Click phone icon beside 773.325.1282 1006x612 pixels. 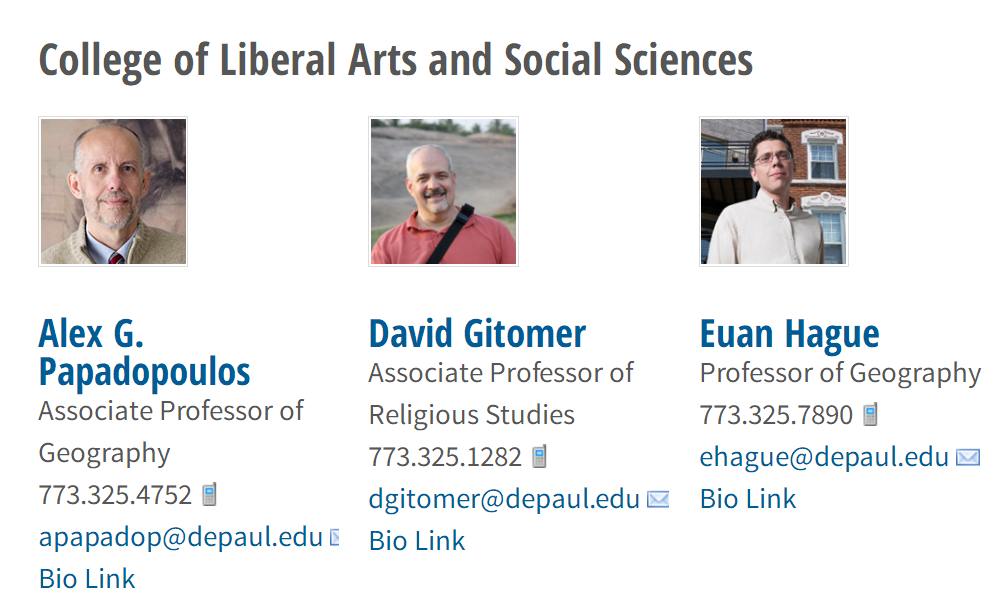point(540,457)
